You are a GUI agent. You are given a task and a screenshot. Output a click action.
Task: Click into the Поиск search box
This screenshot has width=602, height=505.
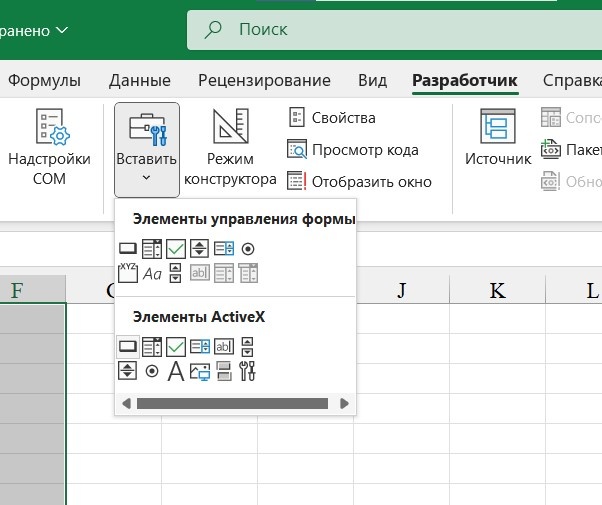tap(394, 30)
